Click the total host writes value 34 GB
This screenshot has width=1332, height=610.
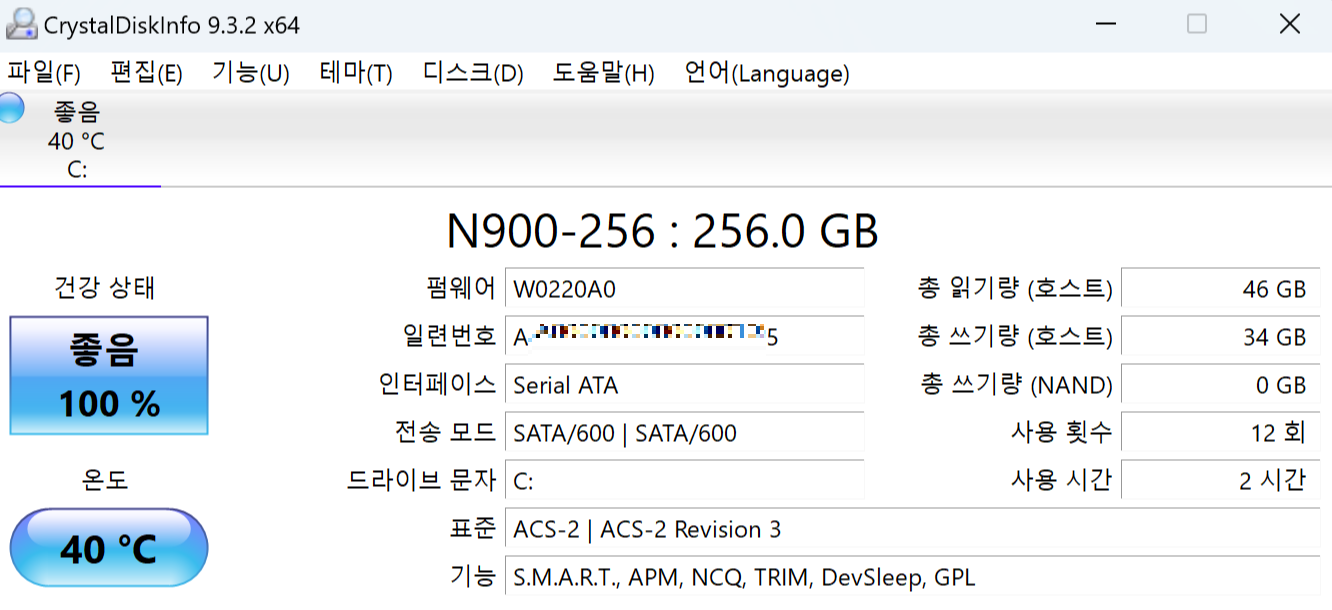pyautogui.click(x=1220, y=337)
